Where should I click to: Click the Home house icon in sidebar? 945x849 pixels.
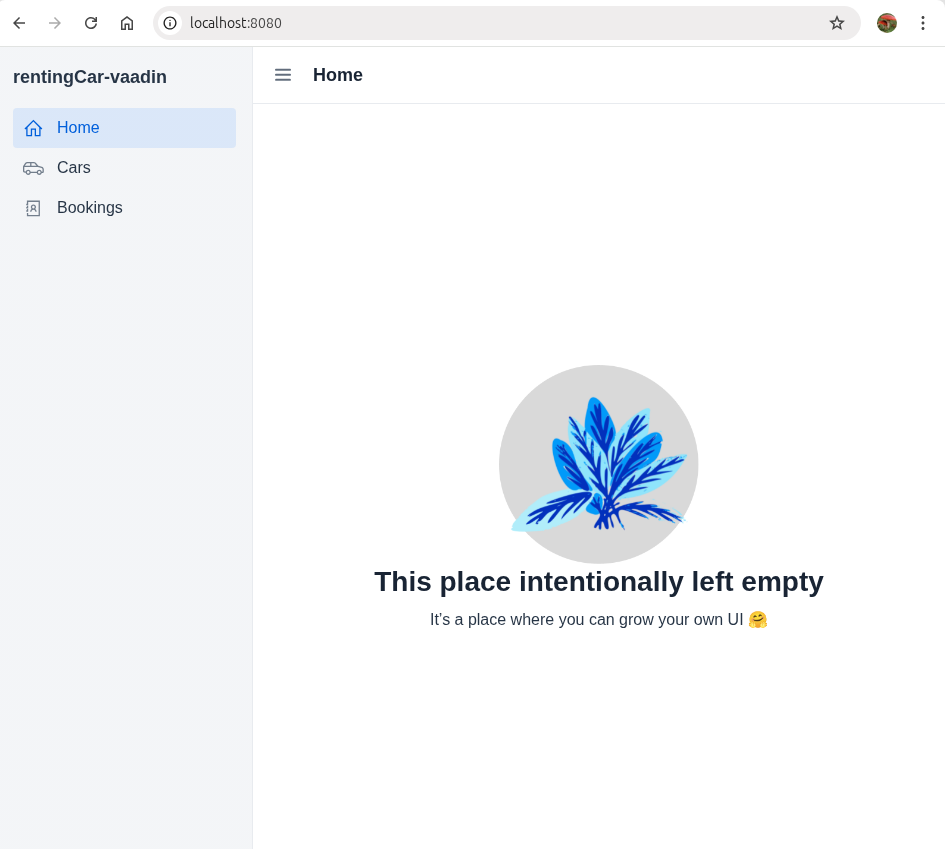34,128
